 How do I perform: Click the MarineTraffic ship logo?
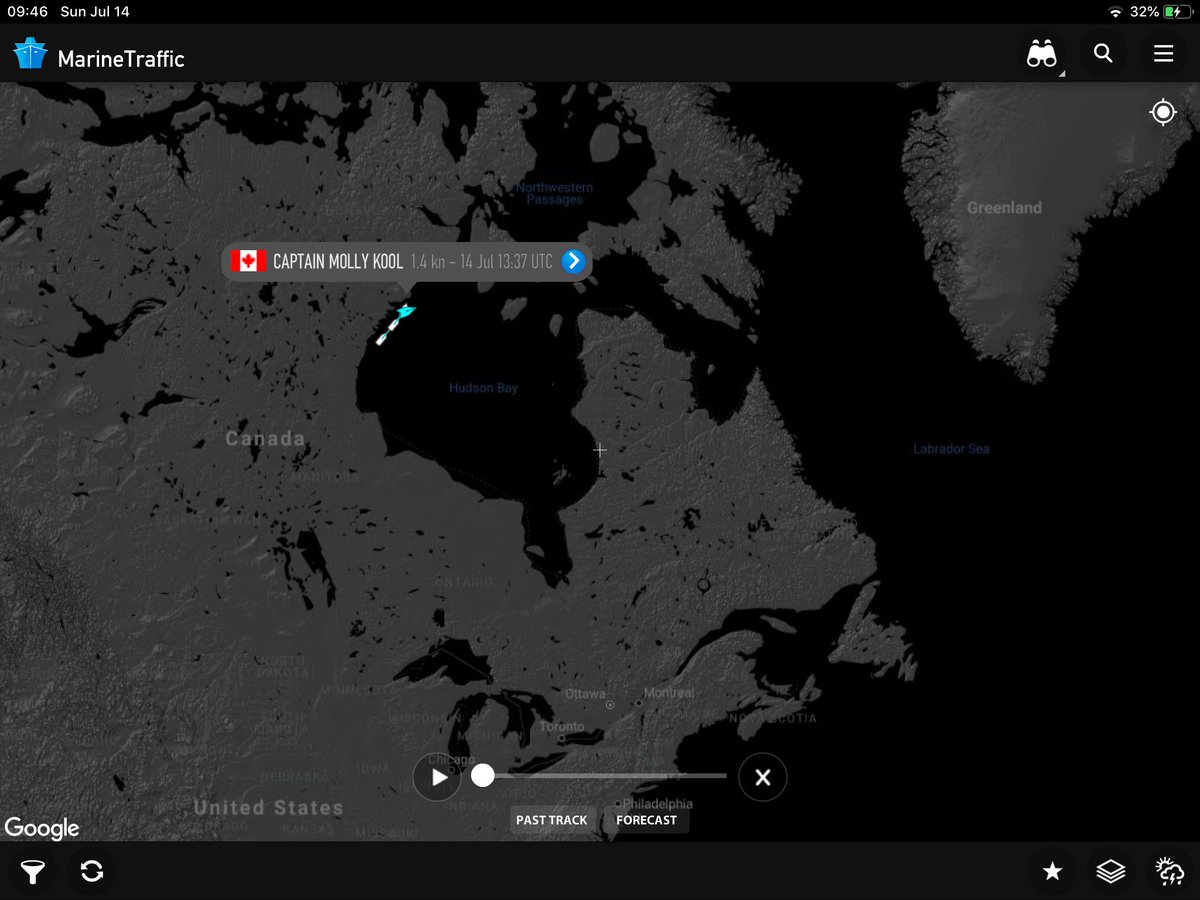pyautogui.click(x=30, y=54)
